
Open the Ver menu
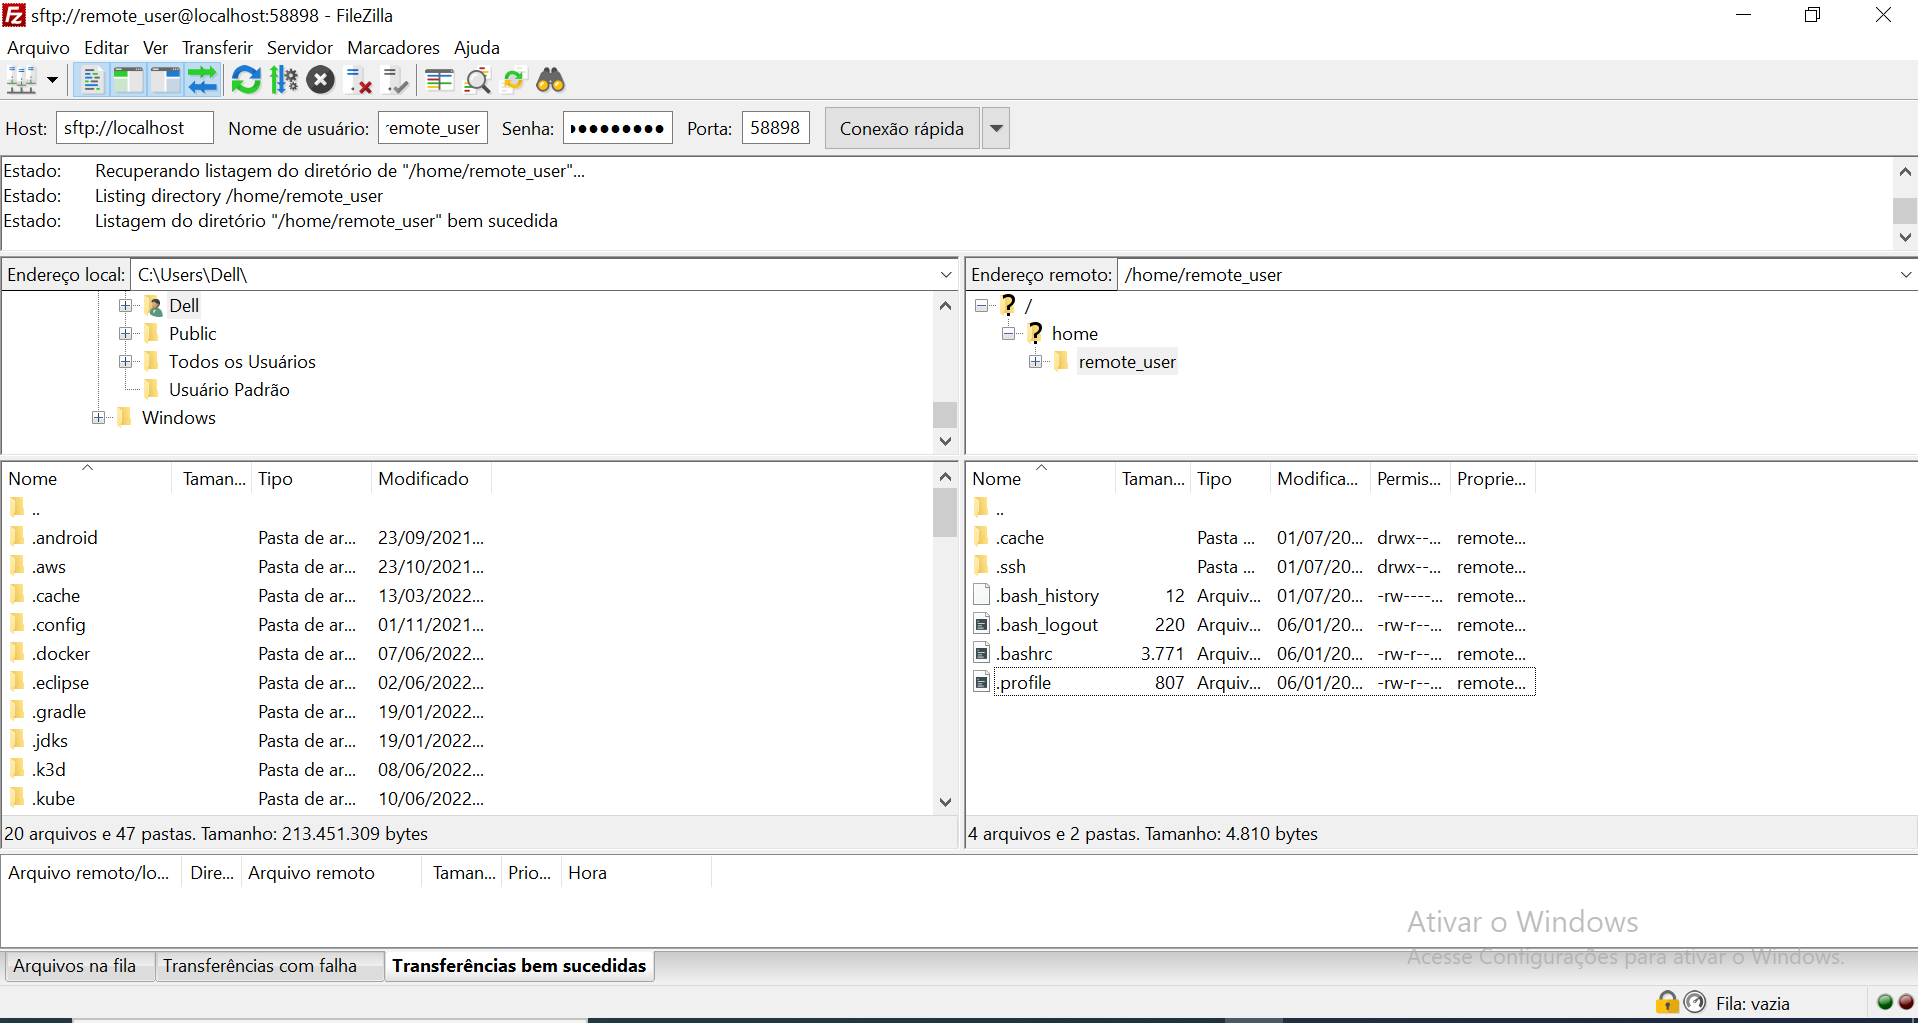click(x=155, y=48)
